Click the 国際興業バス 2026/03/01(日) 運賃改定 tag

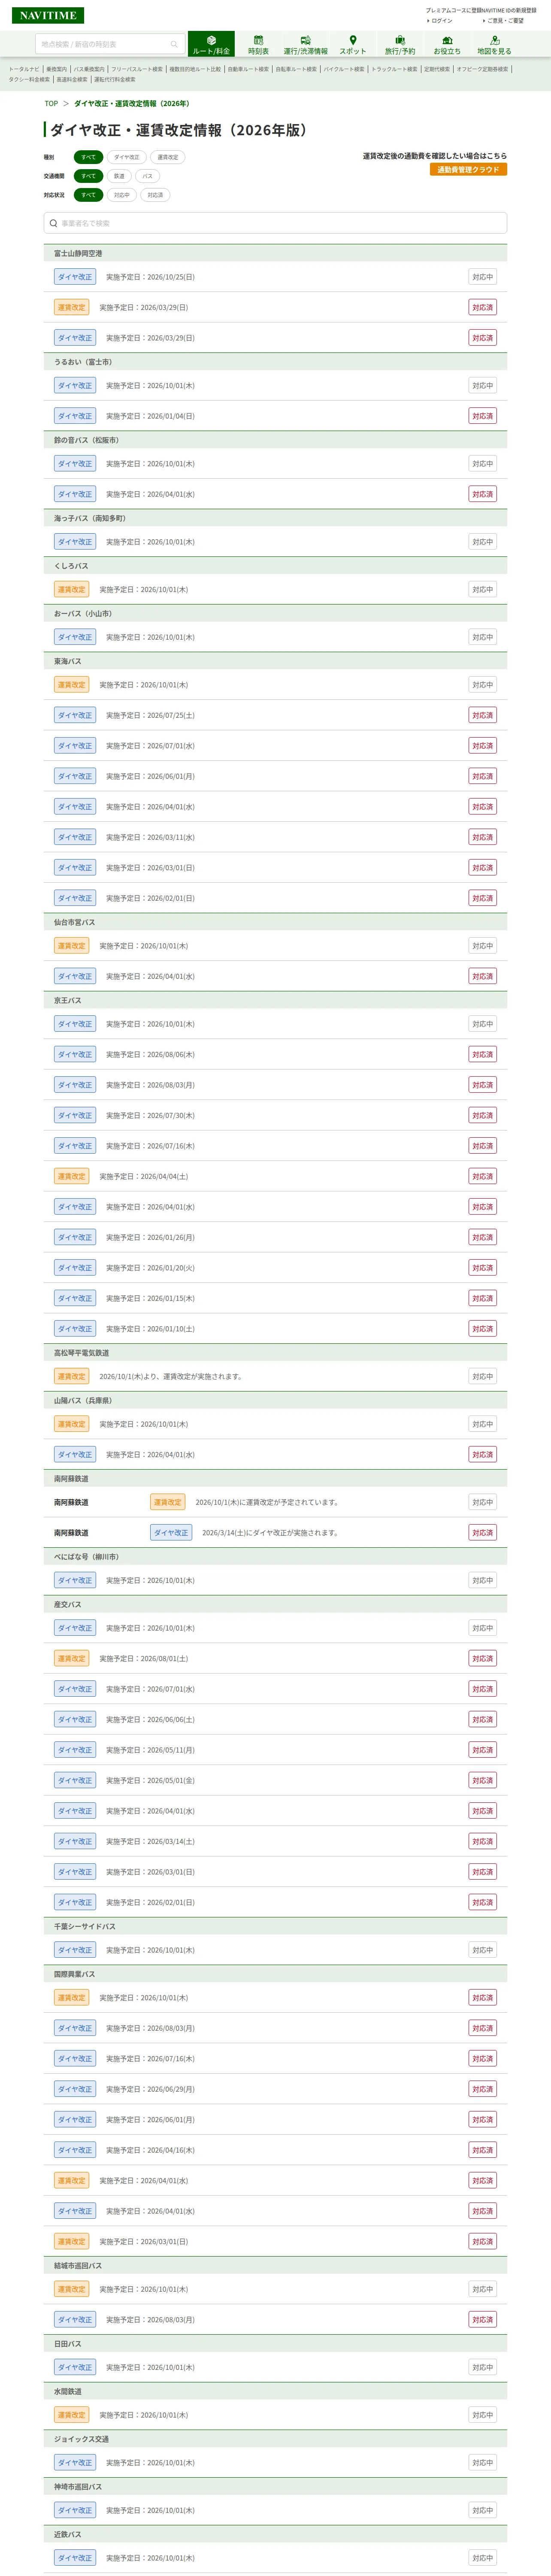pos(71,2241)
